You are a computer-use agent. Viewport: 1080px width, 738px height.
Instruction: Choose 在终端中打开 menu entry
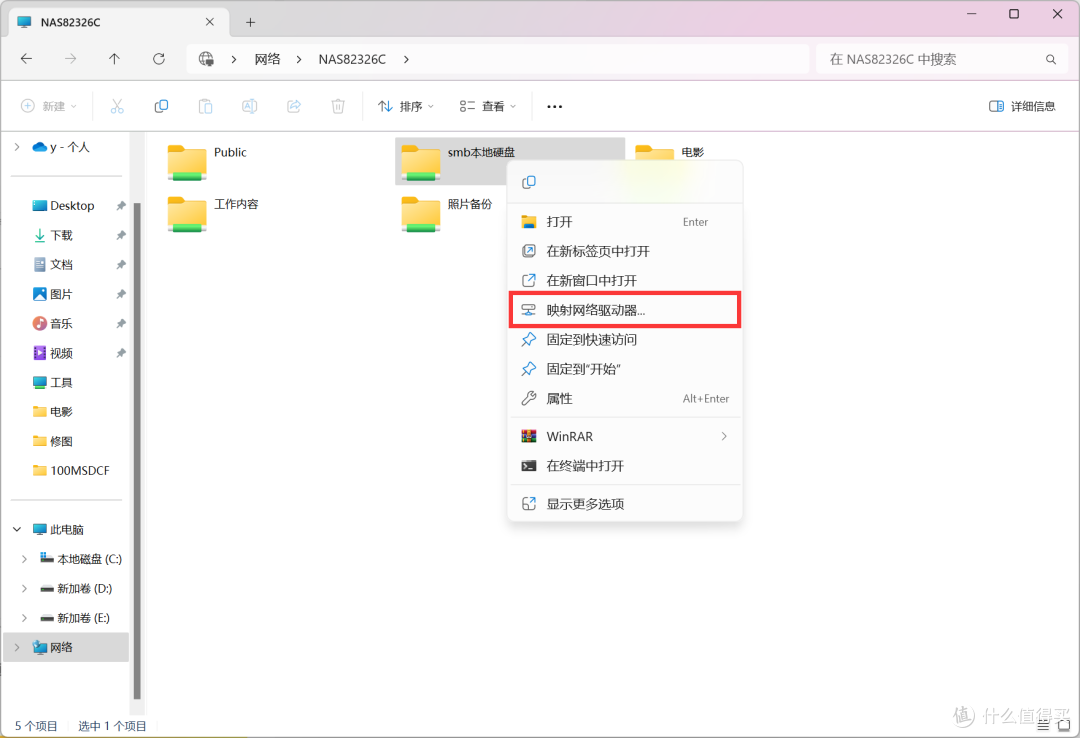point(625,466)
